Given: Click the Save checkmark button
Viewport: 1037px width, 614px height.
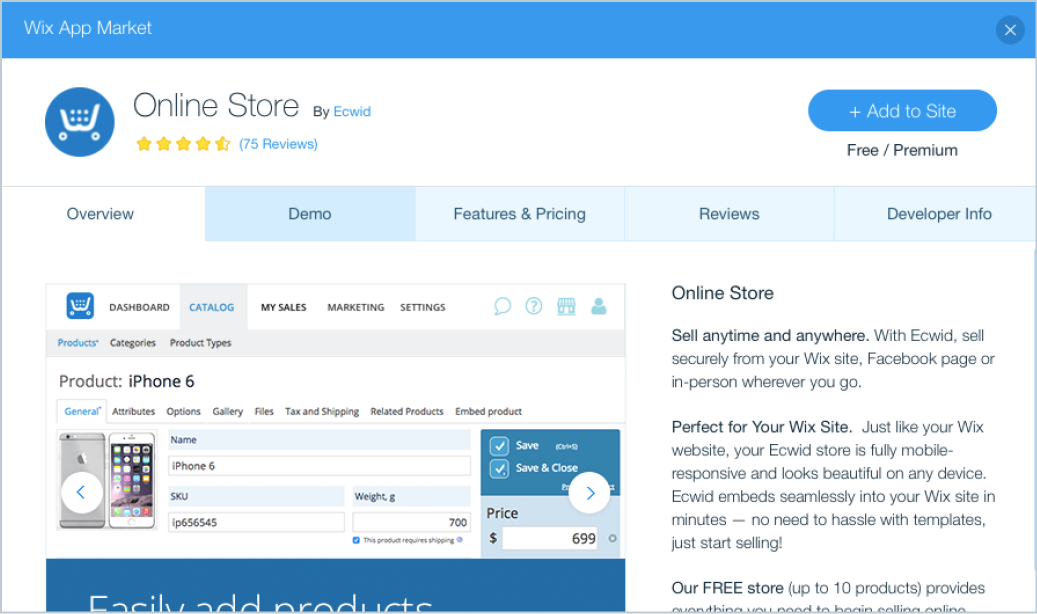Looking at the screenshot, I should (x=499, y=445).
